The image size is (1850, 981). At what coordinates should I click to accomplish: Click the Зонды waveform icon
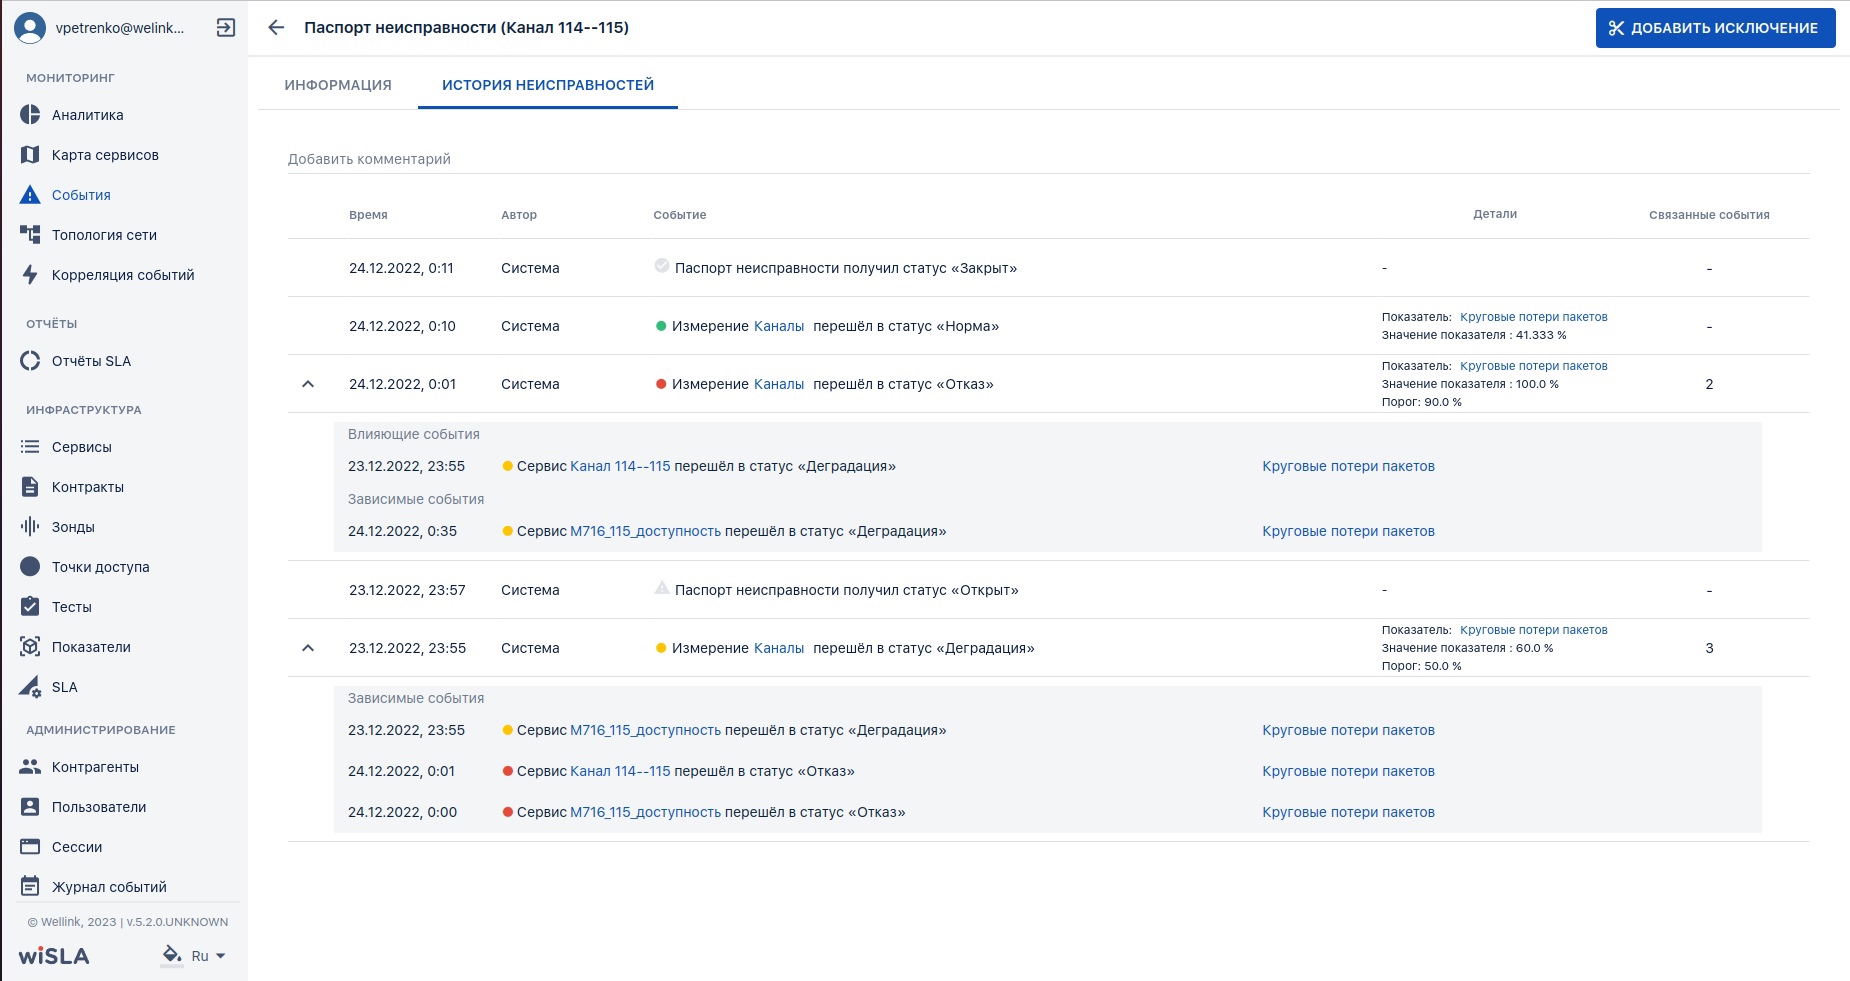[30, 527]
